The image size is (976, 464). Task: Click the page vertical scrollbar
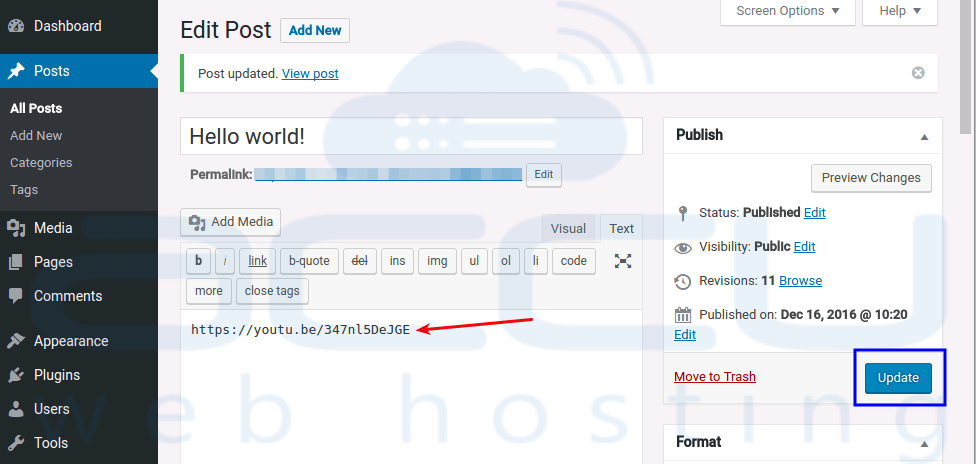point(966,65)
